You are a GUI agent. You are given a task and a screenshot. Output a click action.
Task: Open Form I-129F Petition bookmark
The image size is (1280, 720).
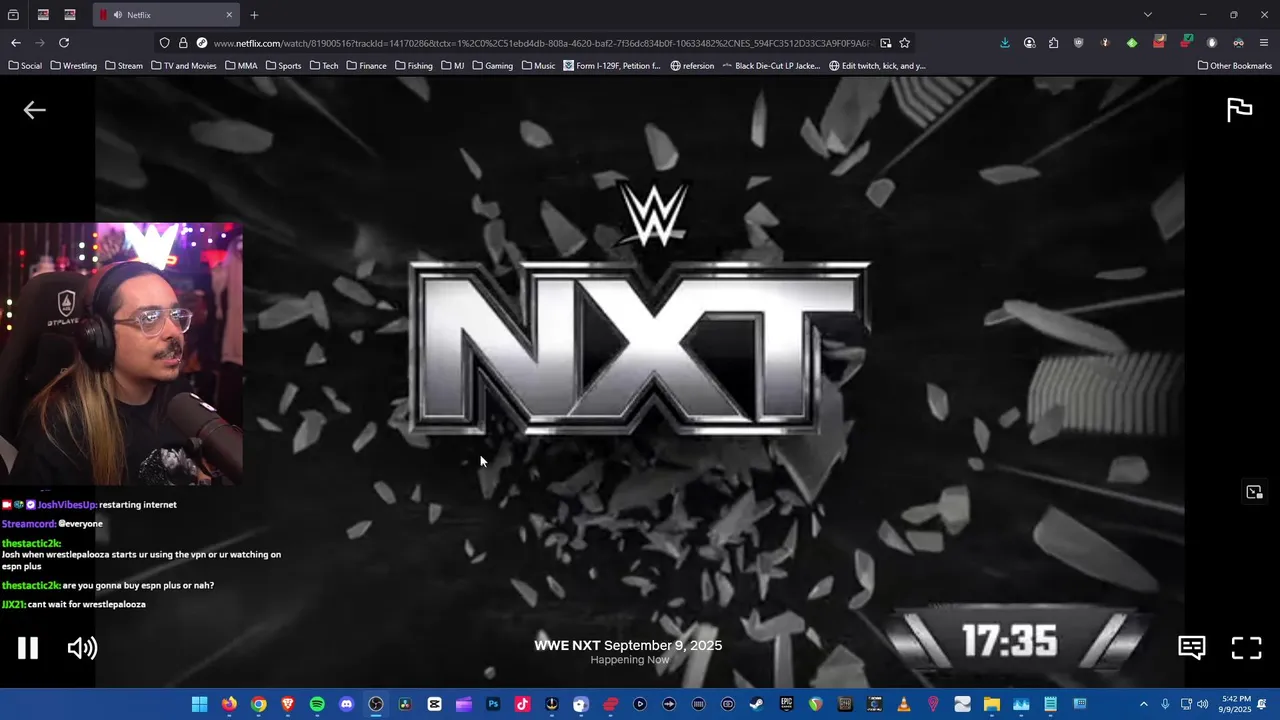pos(612,66)
